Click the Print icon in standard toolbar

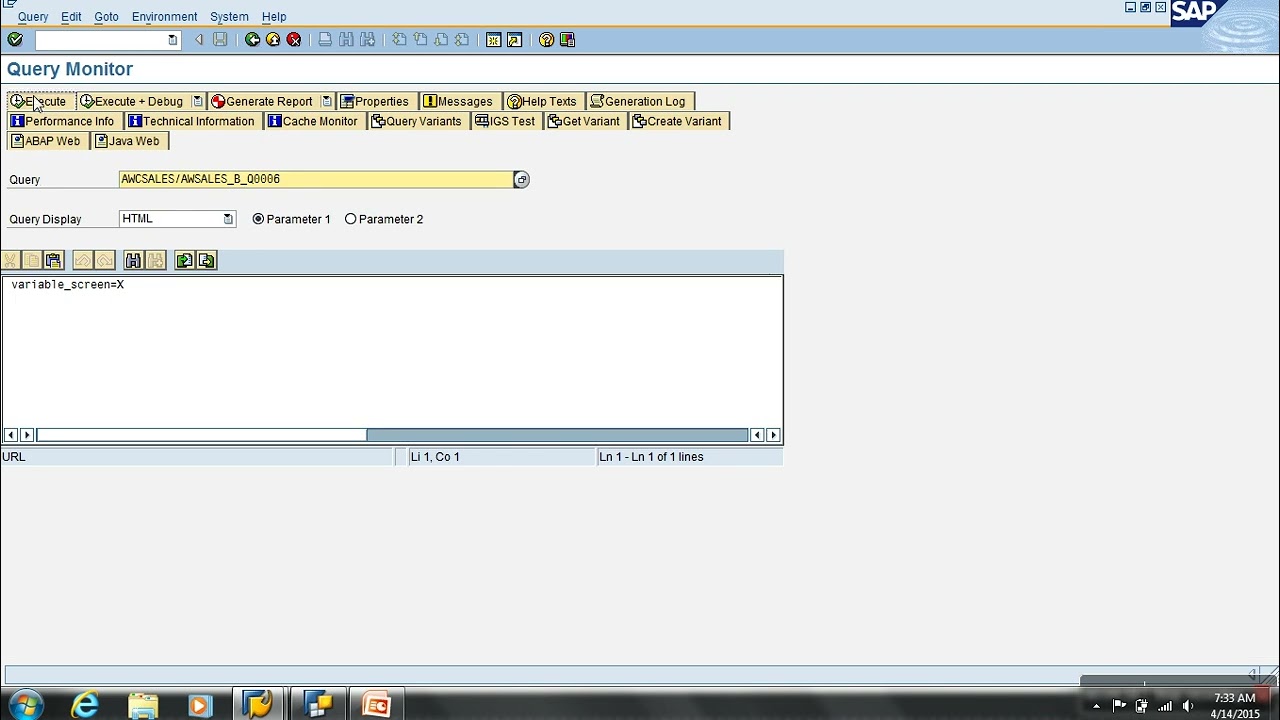(325, 40)
